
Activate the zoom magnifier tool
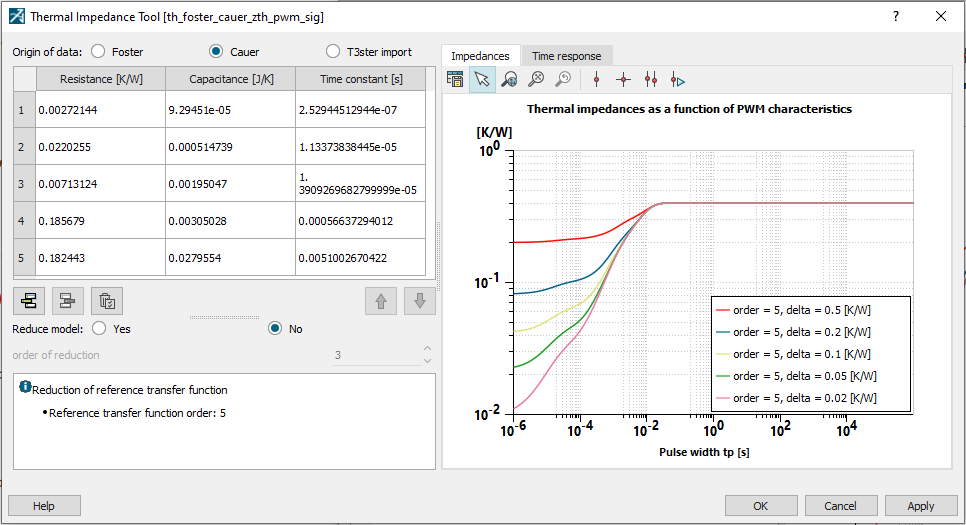[509, 80]
